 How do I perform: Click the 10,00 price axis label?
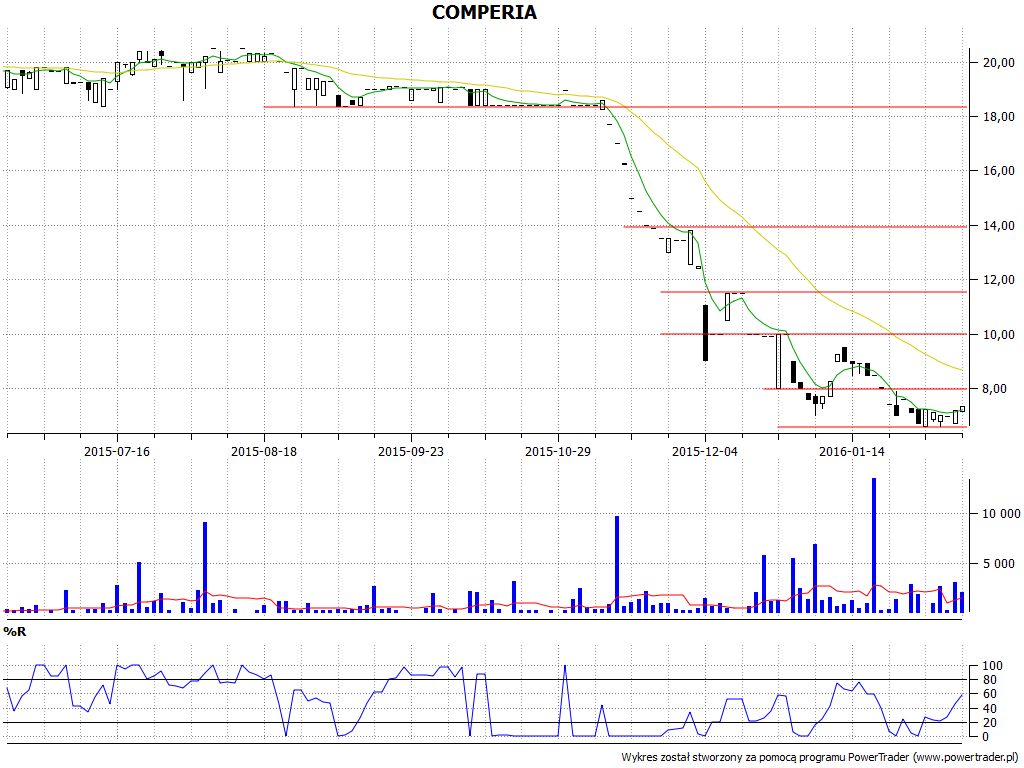(999, 335)
